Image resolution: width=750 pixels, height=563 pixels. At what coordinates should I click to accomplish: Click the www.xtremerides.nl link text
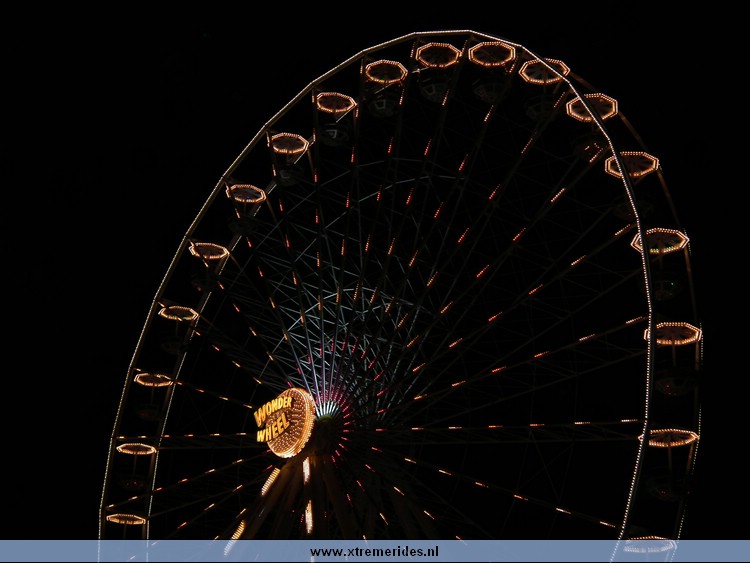(x=374, y=552)
